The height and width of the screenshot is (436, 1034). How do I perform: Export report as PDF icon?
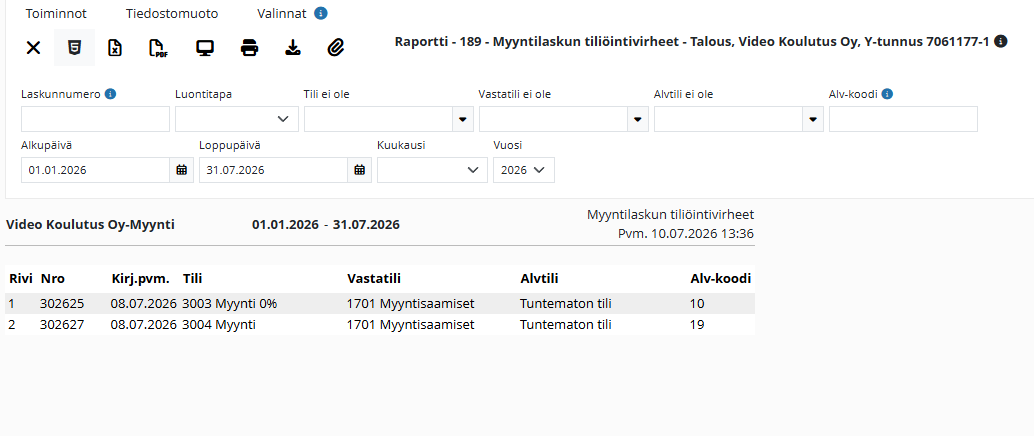(157, 48)
